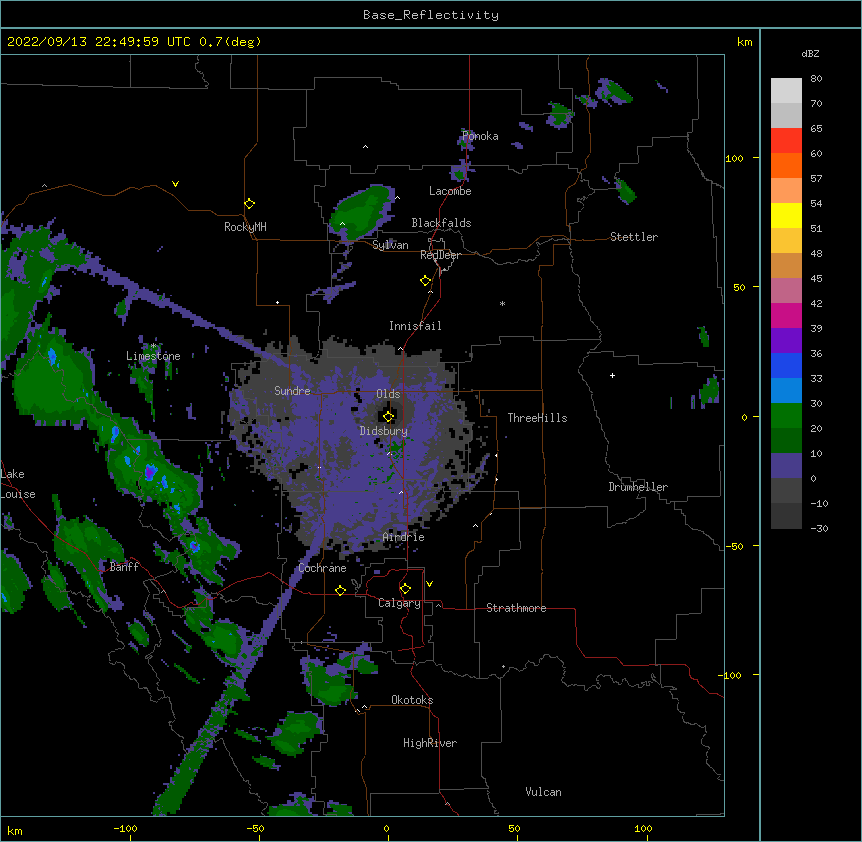
Task: Click the Innisfail city label
Action: 415,326
